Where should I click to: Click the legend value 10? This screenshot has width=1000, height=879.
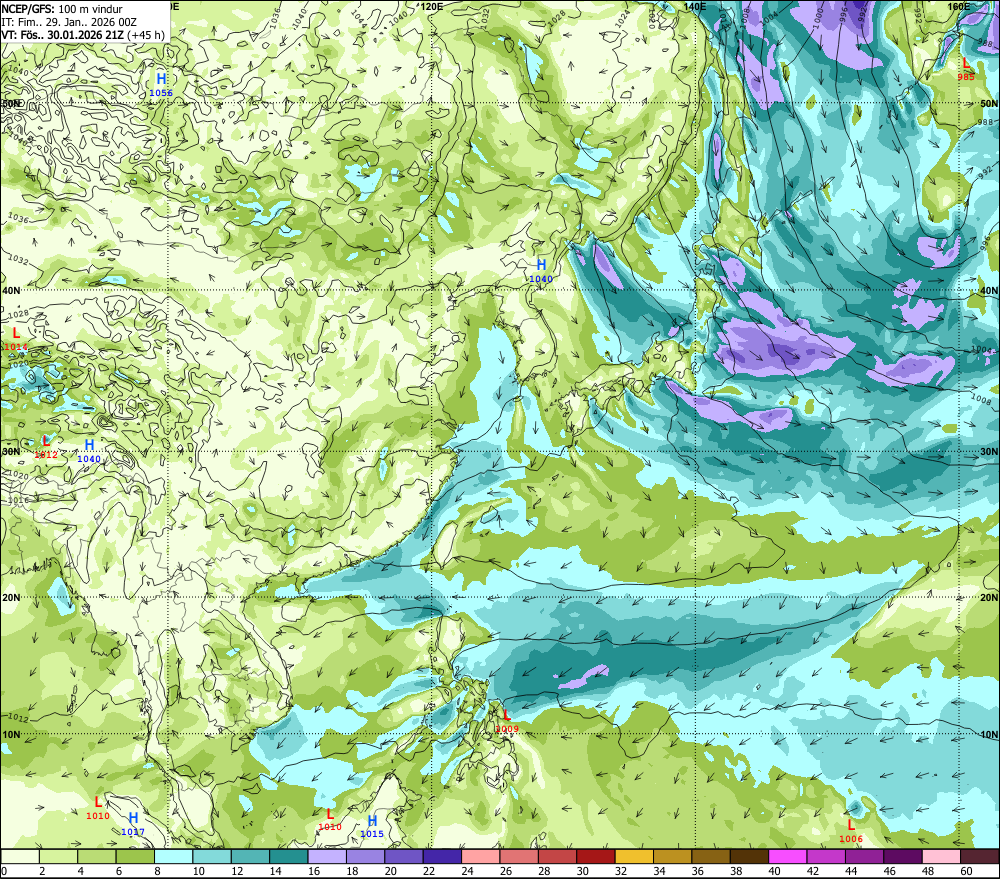199,871
